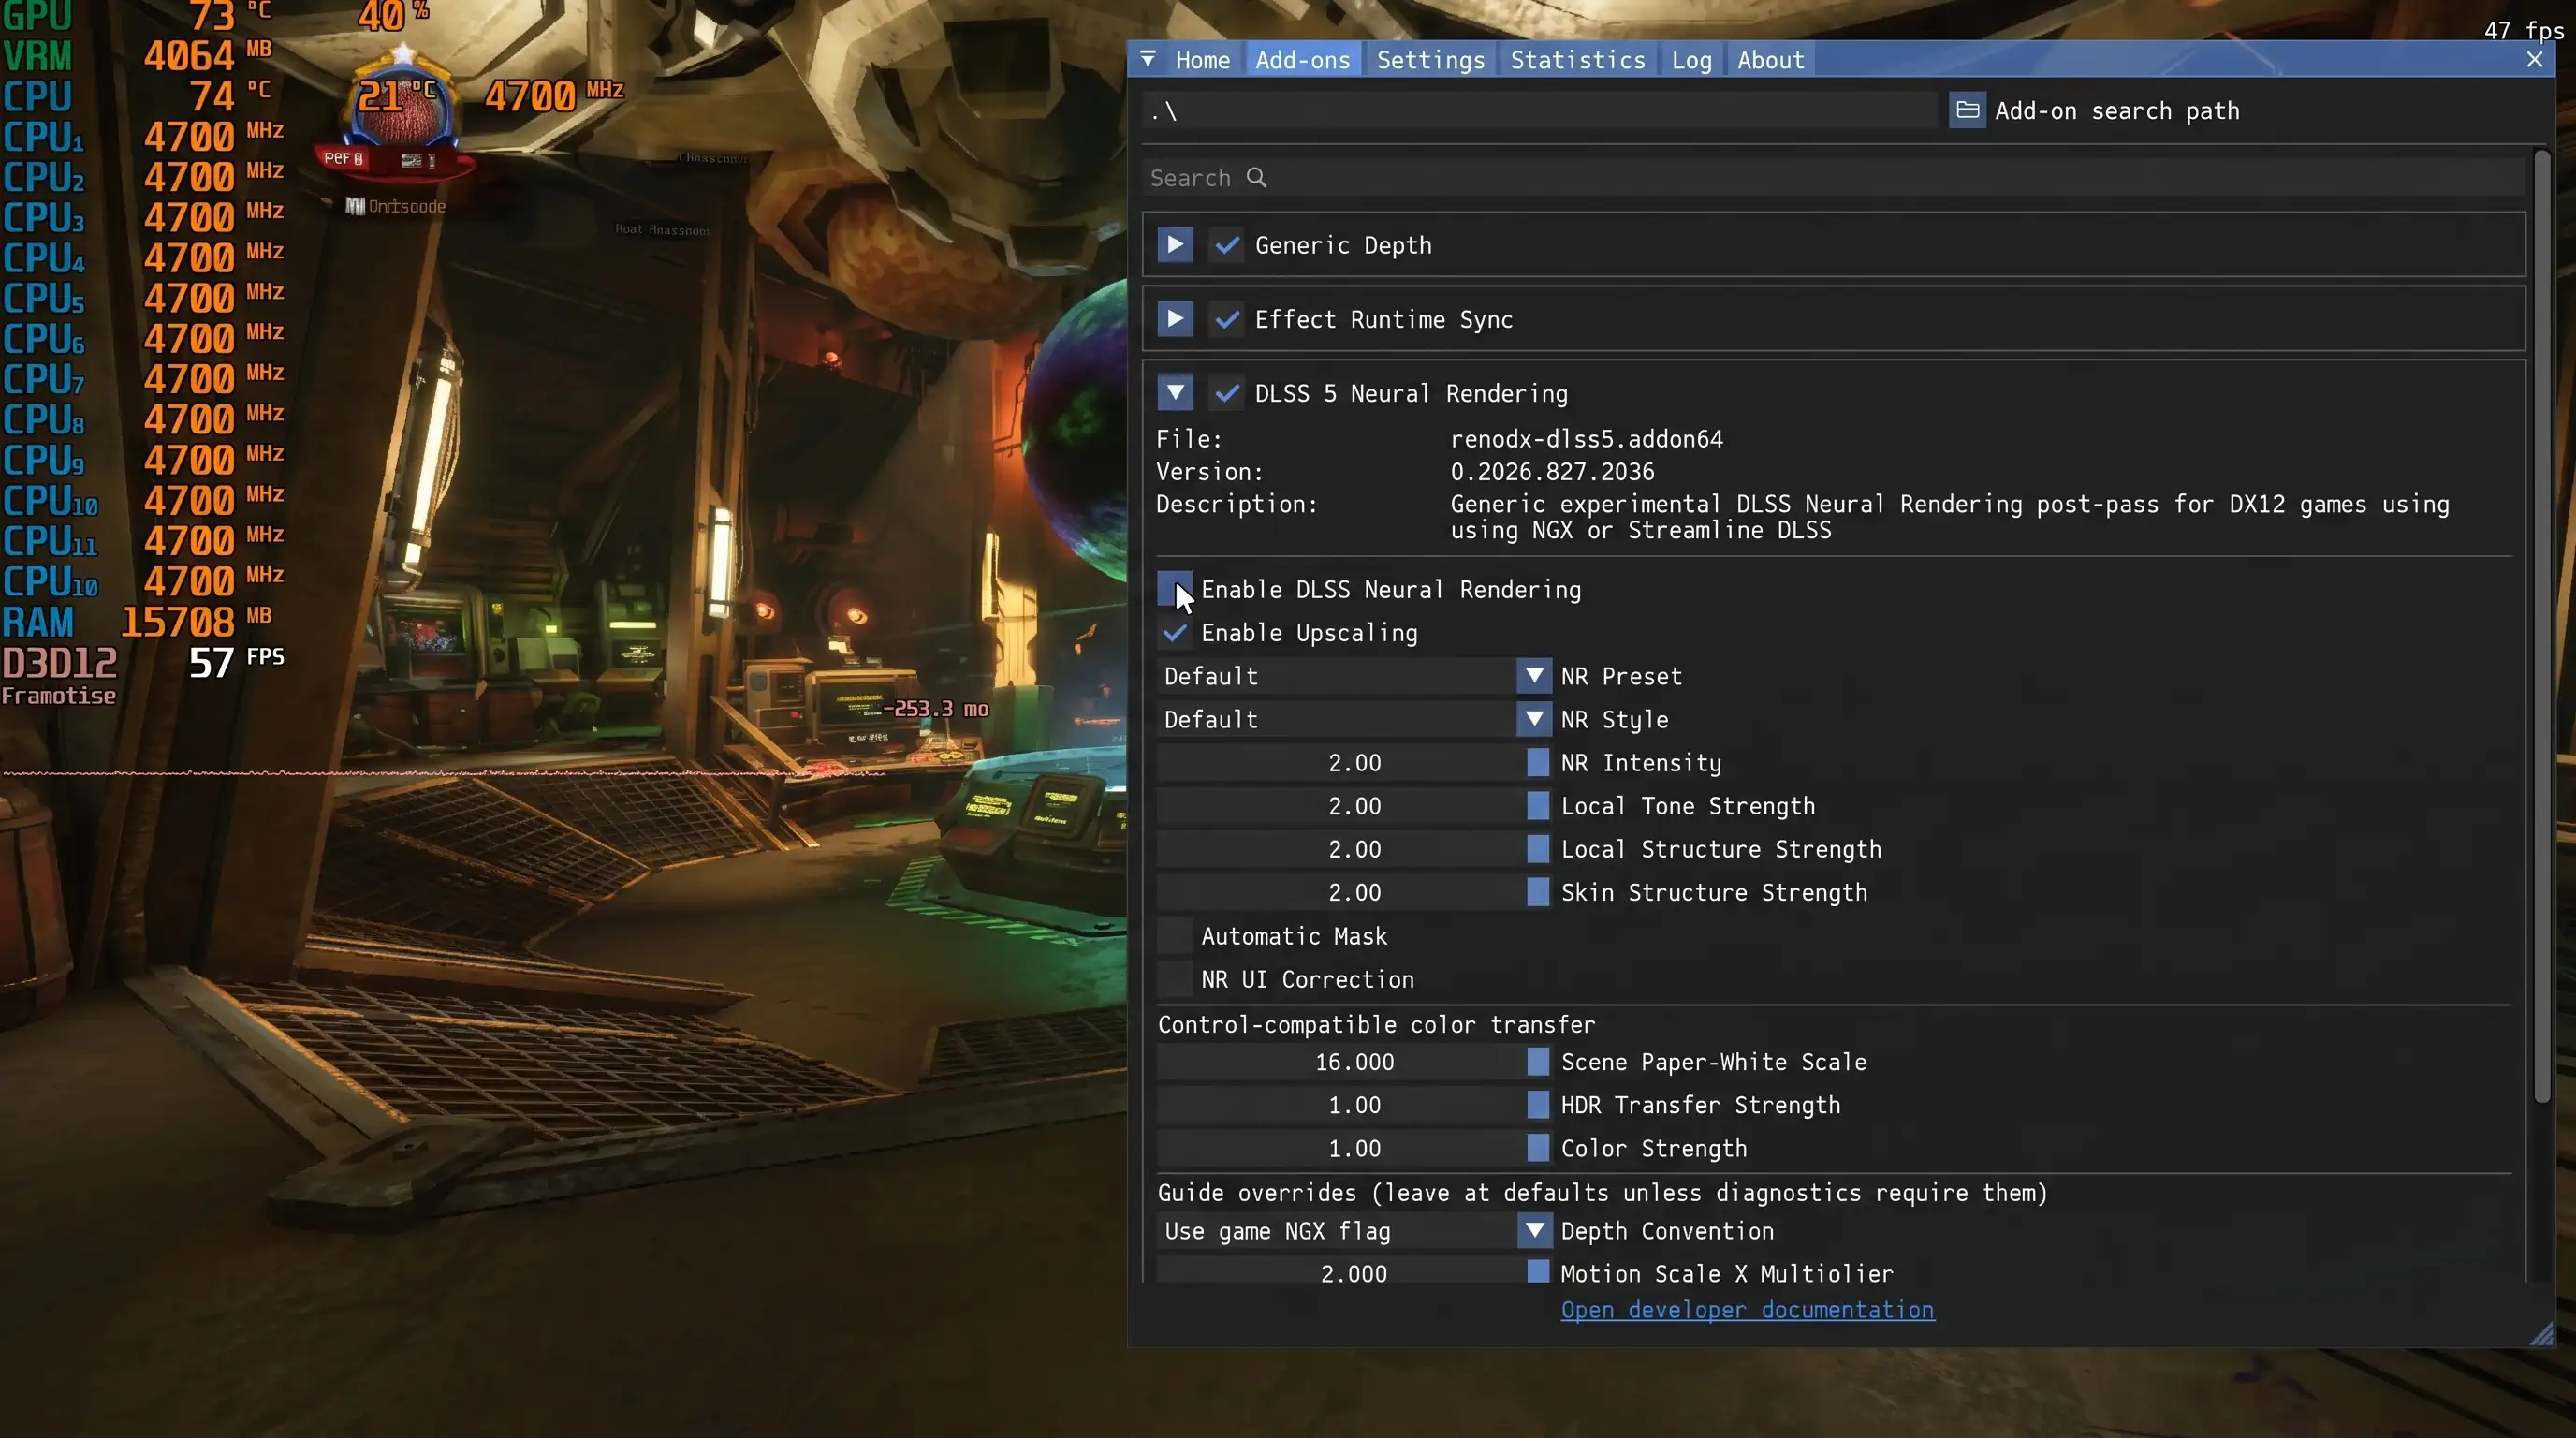This screenshot has width=2576, height=1438.
Task: Click the D3D12 57 FPS readout
Action: click(x=143, y=662)
